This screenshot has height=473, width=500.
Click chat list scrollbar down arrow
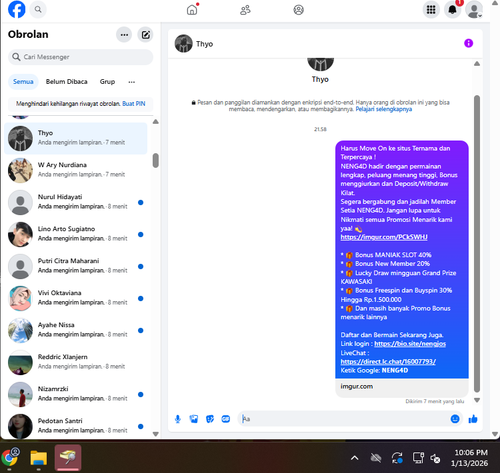point(155,434)
